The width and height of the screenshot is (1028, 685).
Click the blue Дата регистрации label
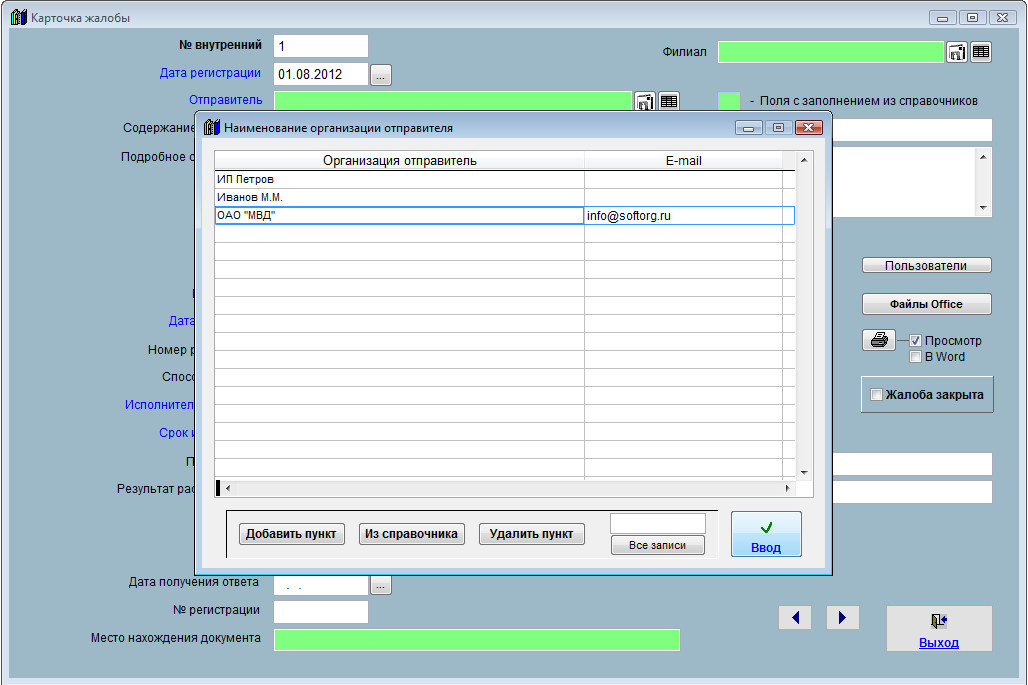point(210,73)
